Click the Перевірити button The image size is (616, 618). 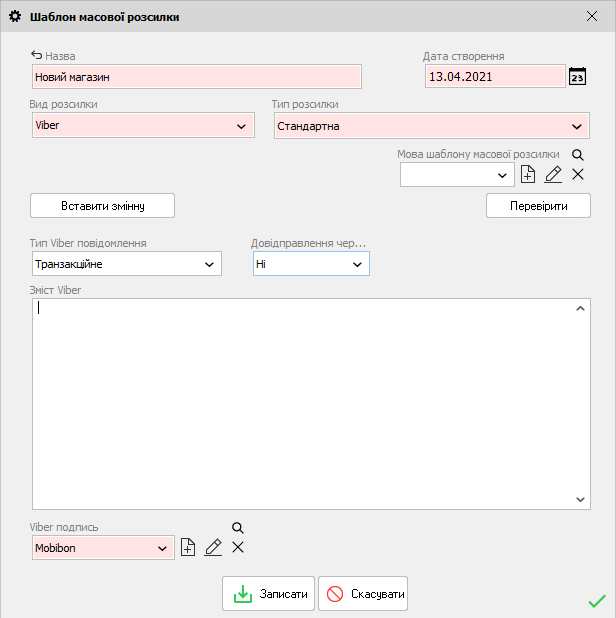538,205
